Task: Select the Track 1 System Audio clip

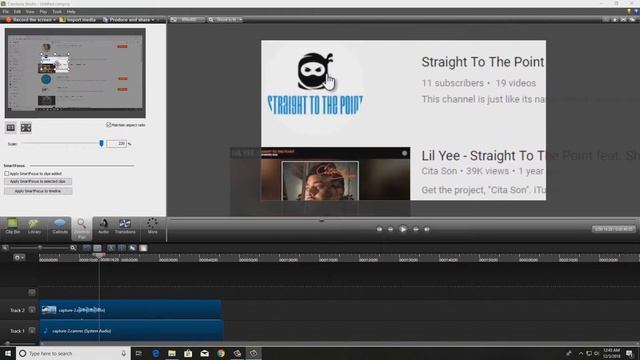Action: coord(131,331)
